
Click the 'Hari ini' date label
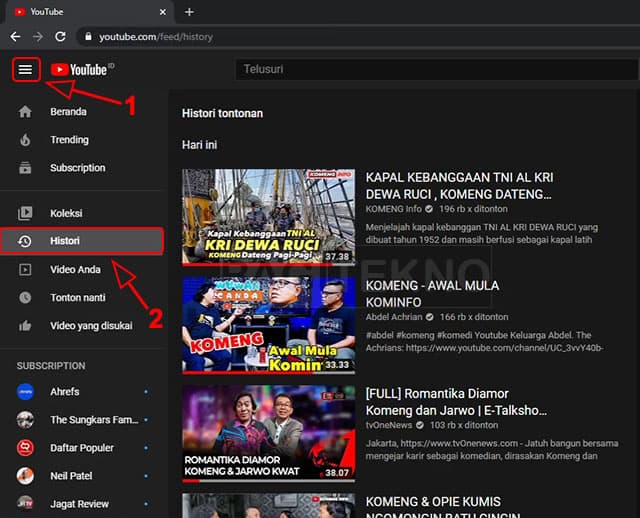point(200,145)
